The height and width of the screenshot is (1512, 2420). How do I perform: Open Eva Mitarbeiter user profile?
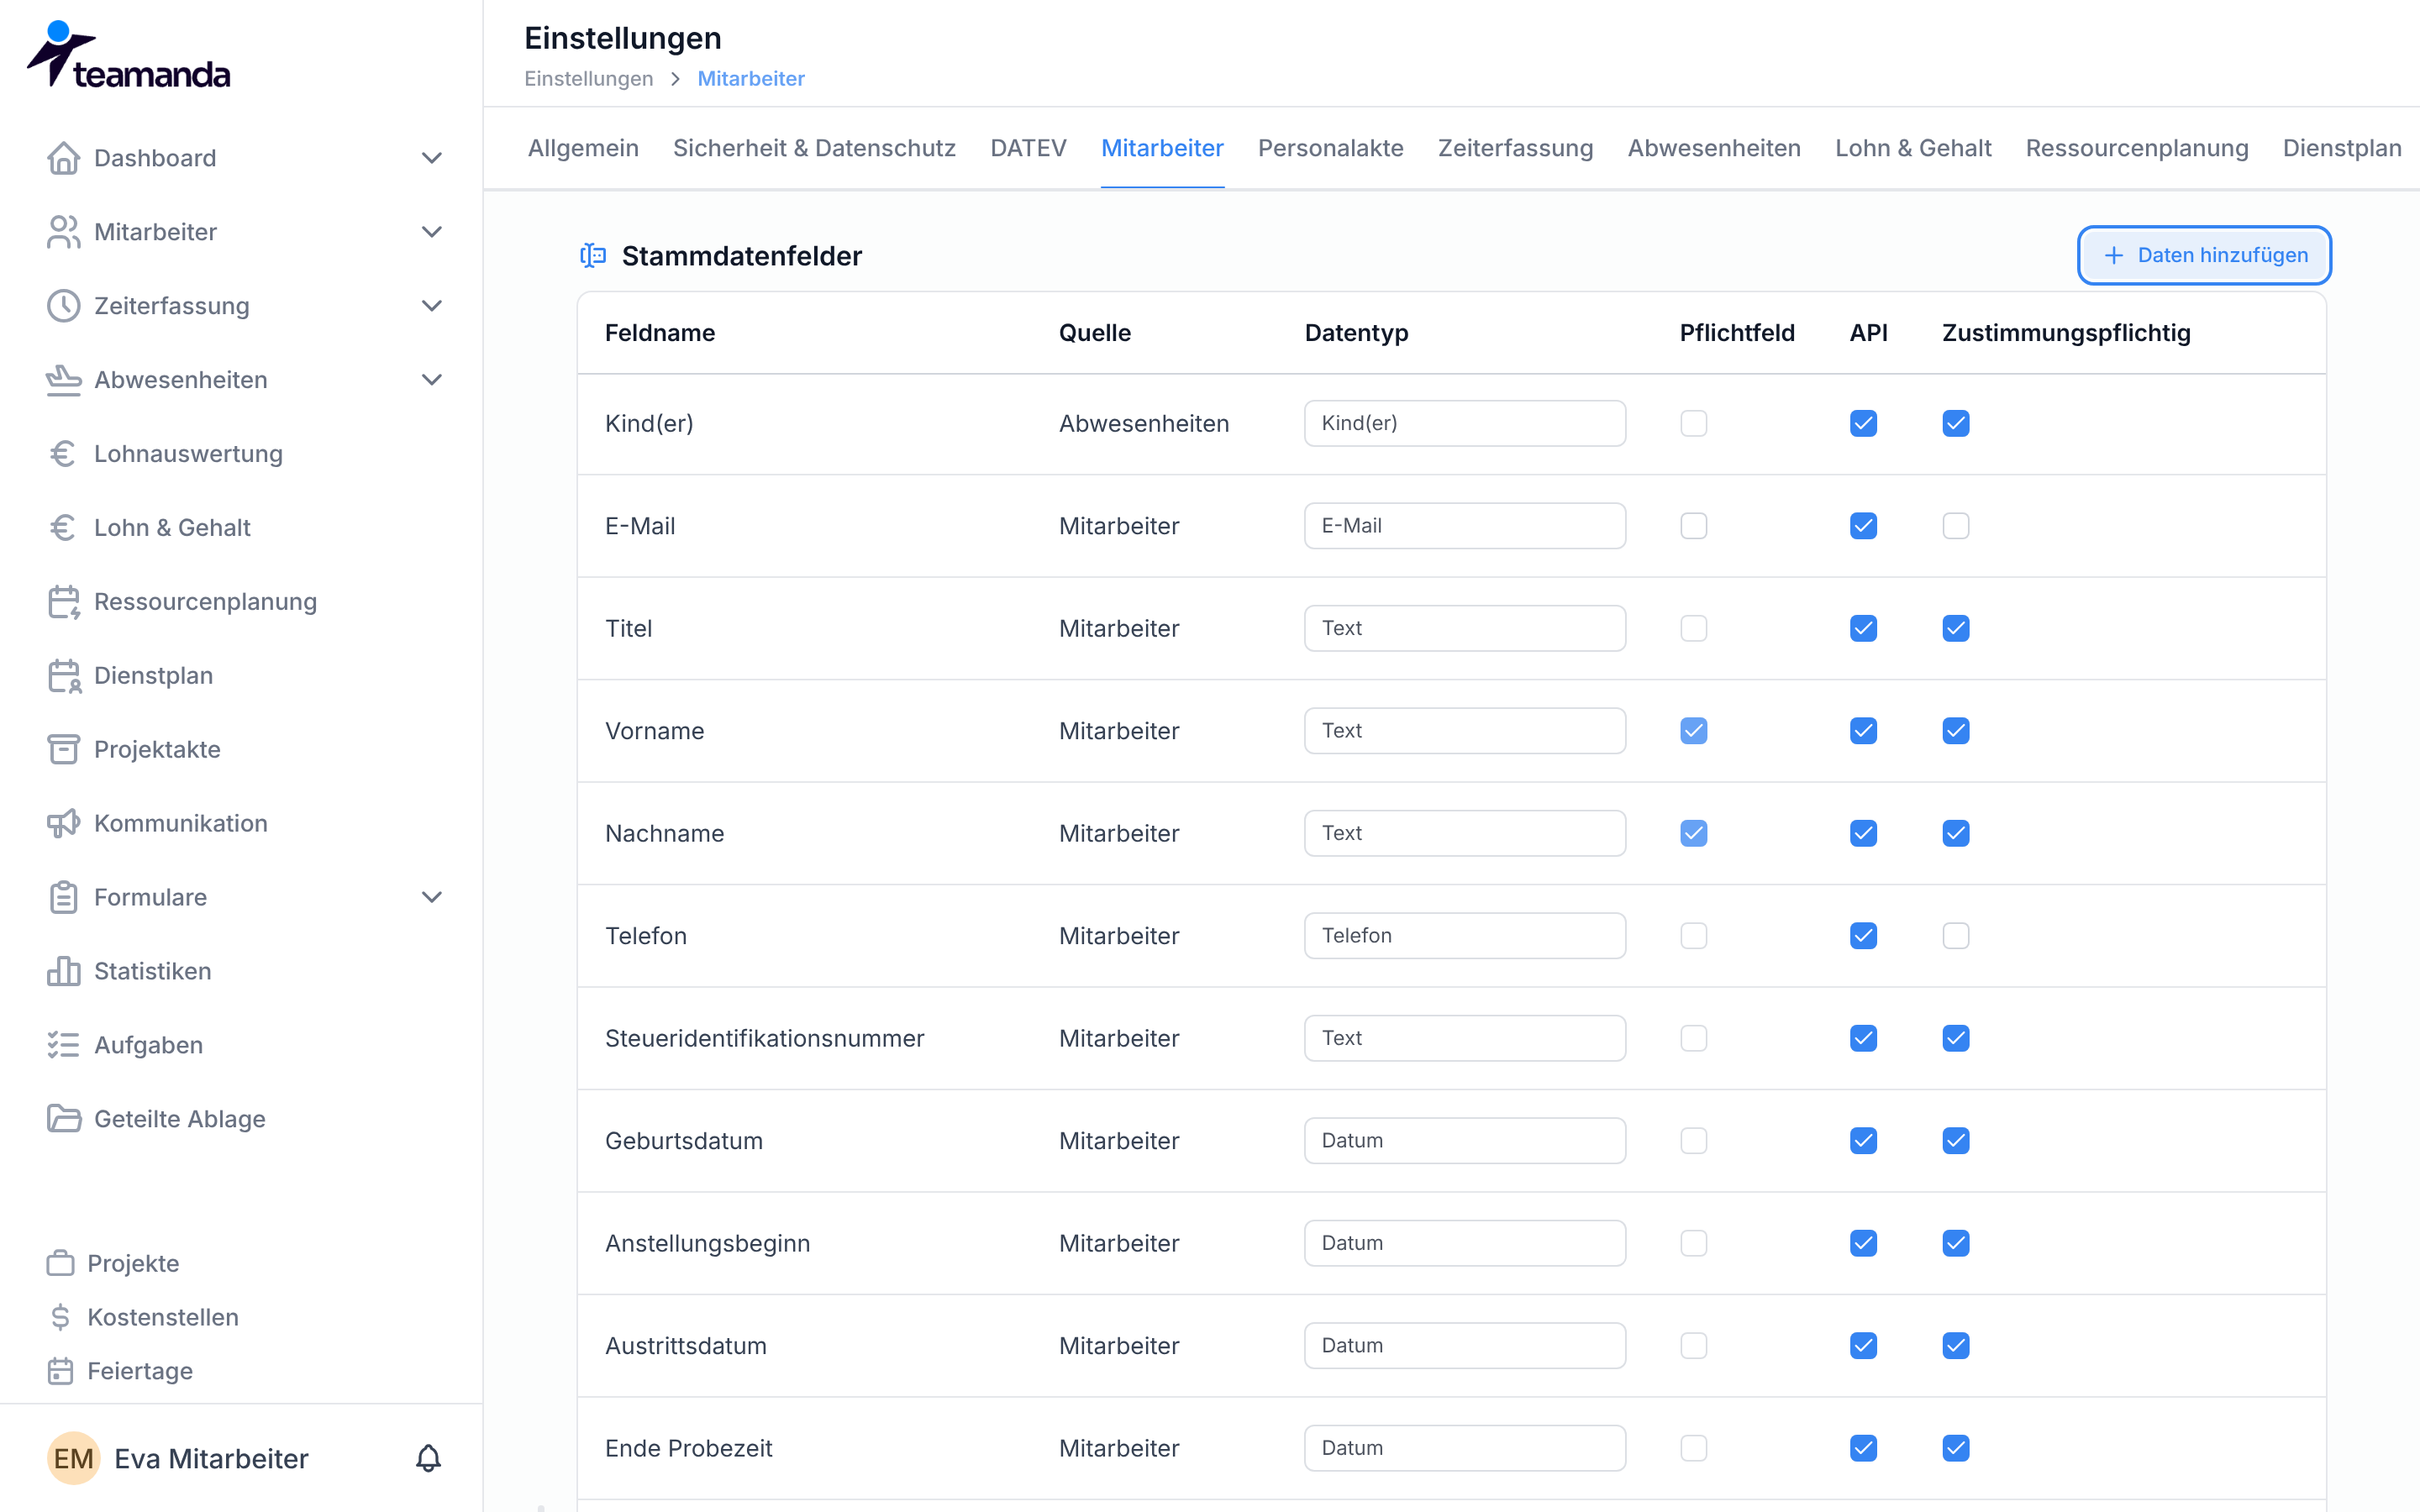coord(178,1459)
